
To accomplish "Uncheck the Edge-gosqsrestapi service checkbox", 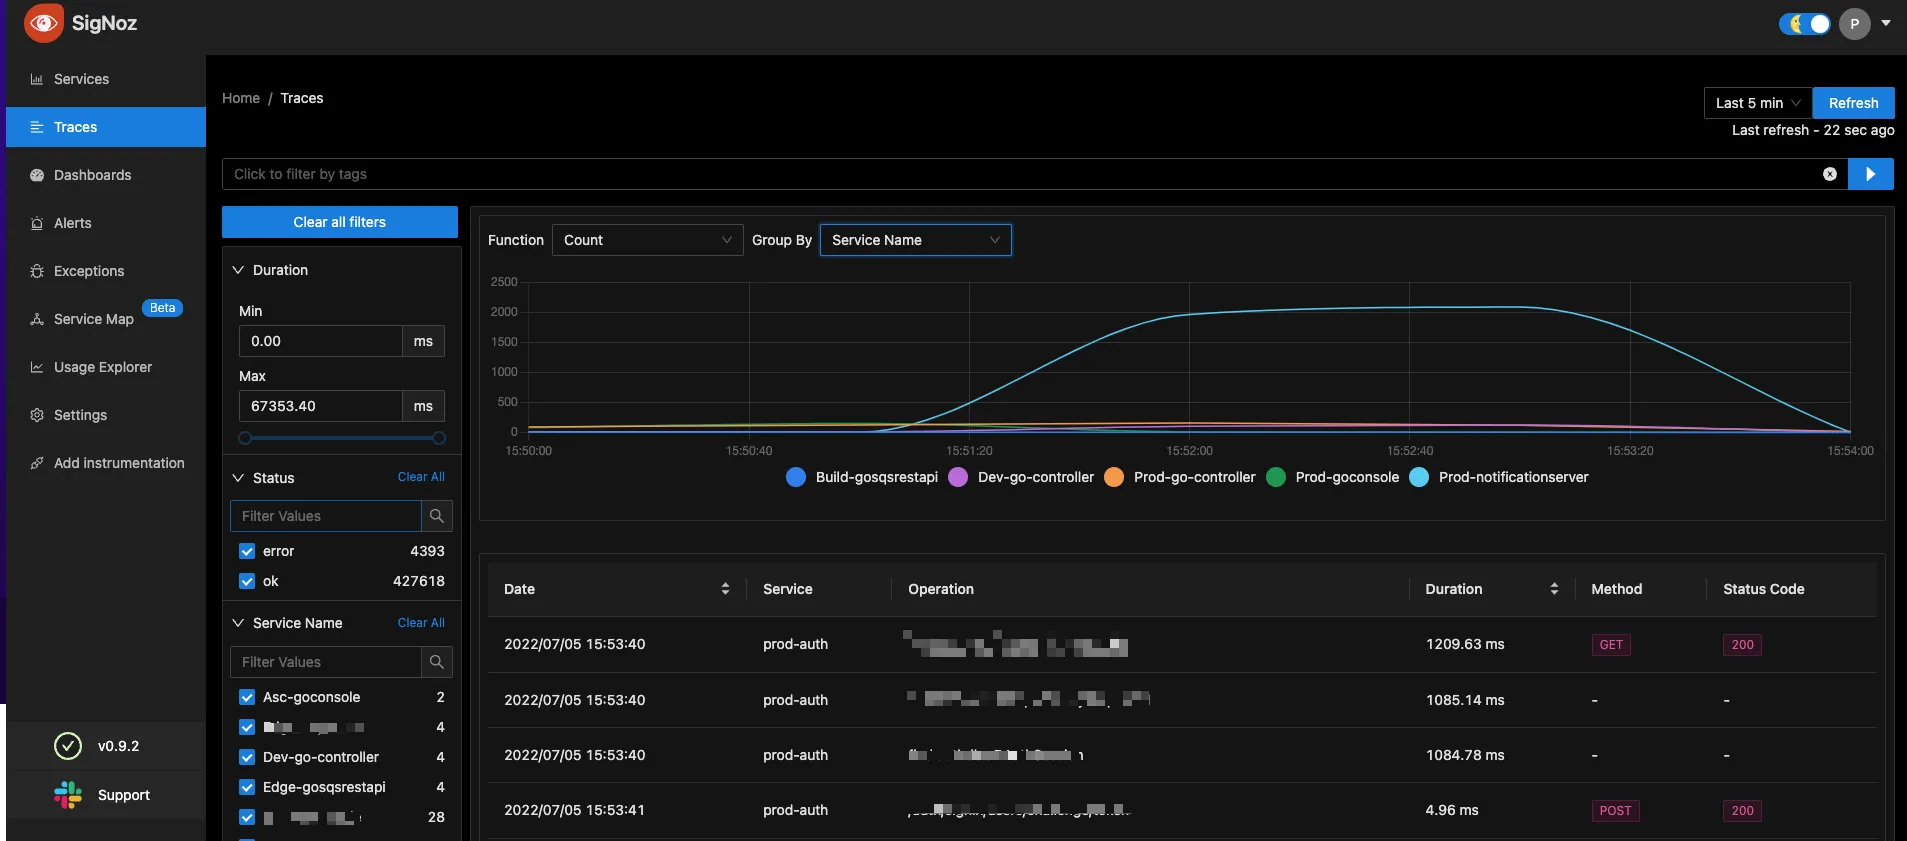I will click(247, 787).
